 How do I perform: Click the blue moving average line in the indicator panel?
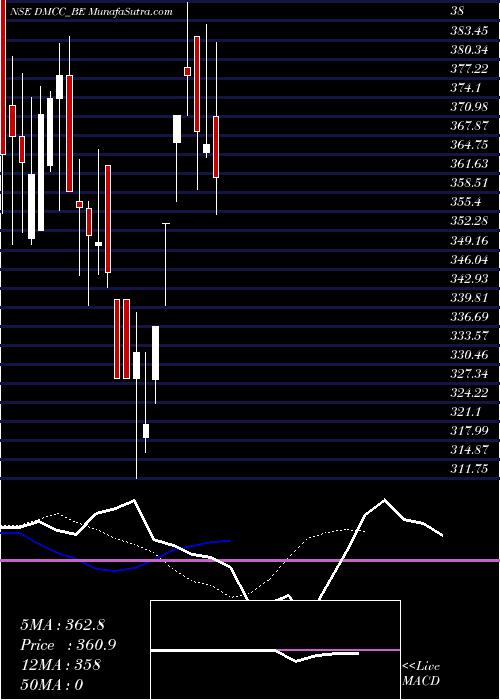pyautogui.click(x=116, y=554)
